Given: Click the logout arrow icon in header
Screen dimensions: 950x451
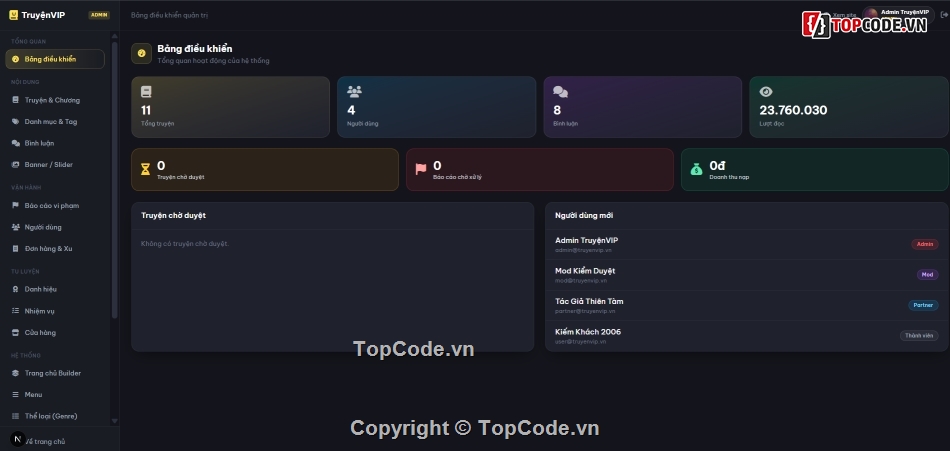Looking at the screenshot, I should point(944,15).
